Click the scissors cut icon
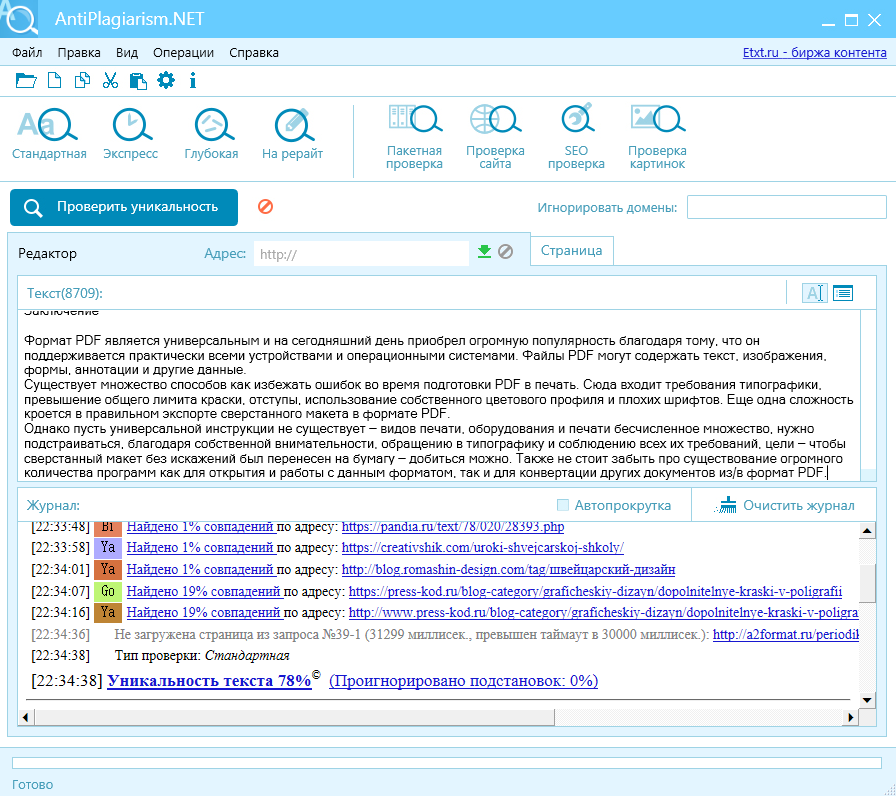Image resolution: width=896 pixels, height=796 pixels. pos(110,81)
